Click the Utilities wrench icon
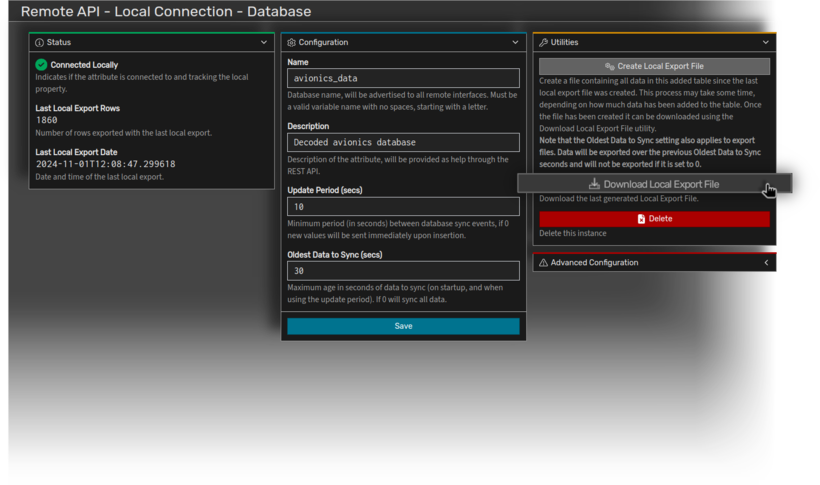The height and width of the screenshot is (485, 820). coord(543,42)
